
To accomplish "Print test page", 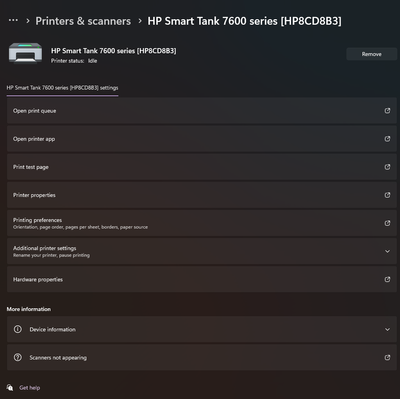I will [202, 167].
